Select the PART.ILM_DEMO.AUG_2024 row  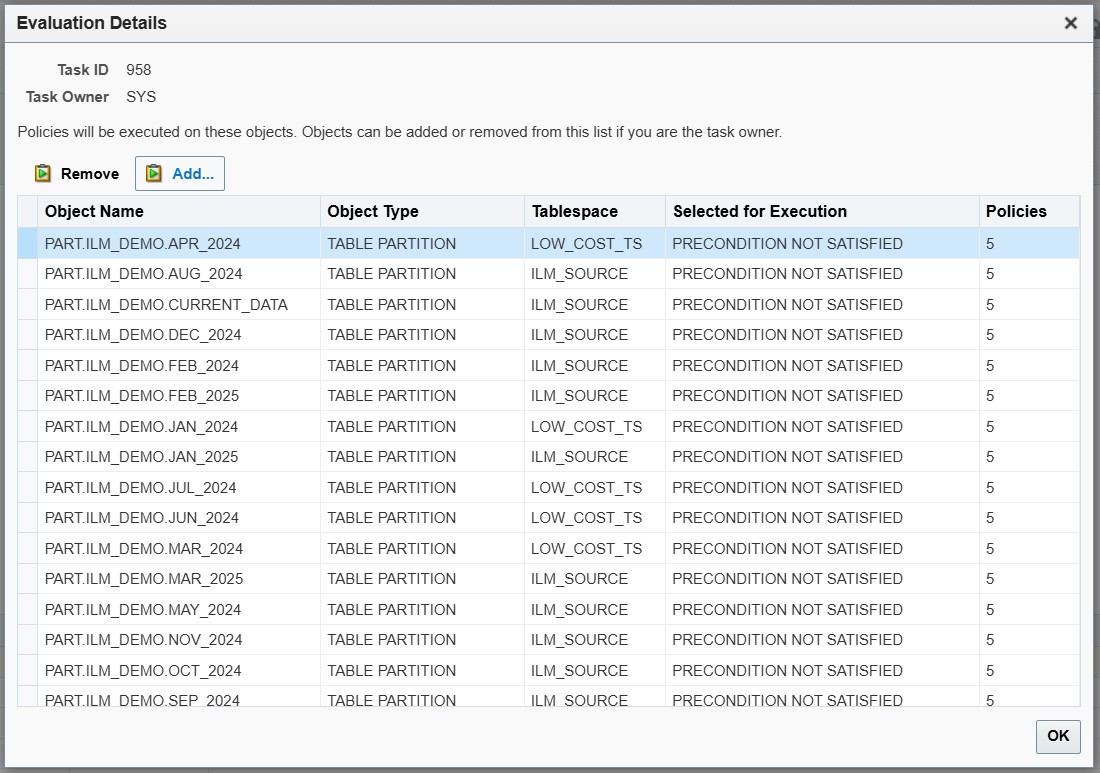[143, 274]
